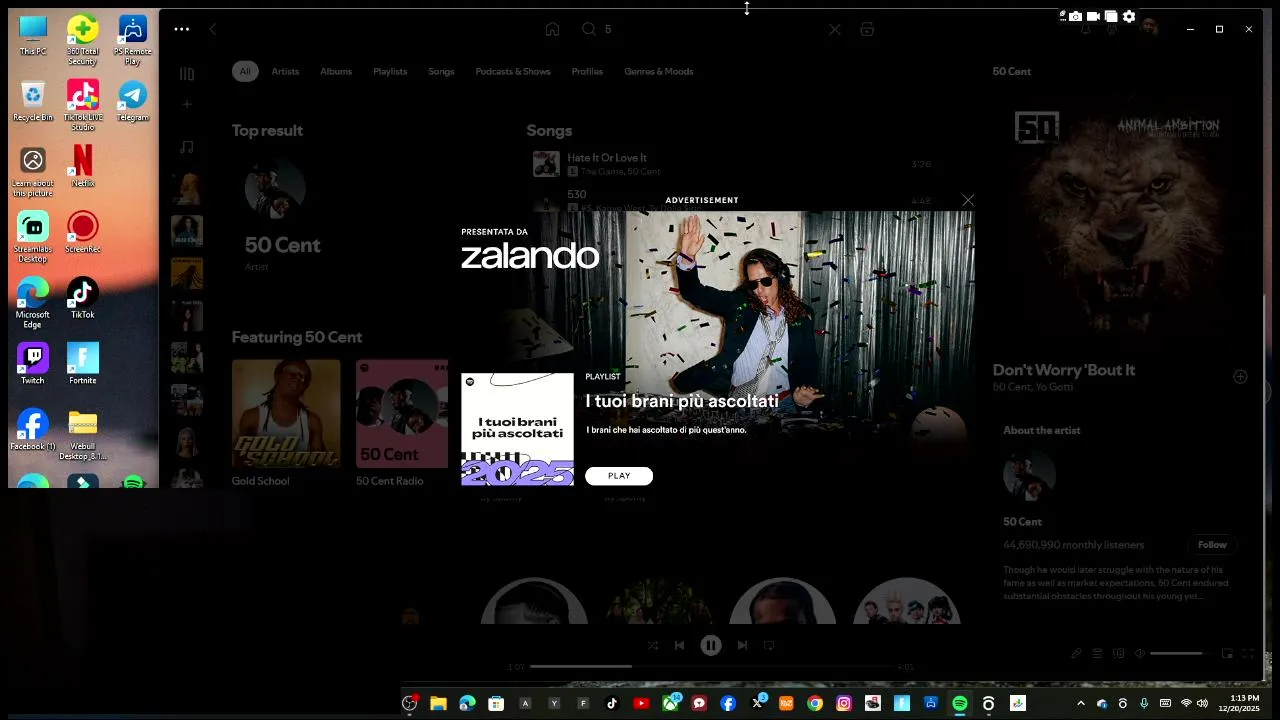Switch to the Podcasts & Shows filter
The width and height of the screenshot is (1280, 720).
pyautogui.click(x=513, y=71)
